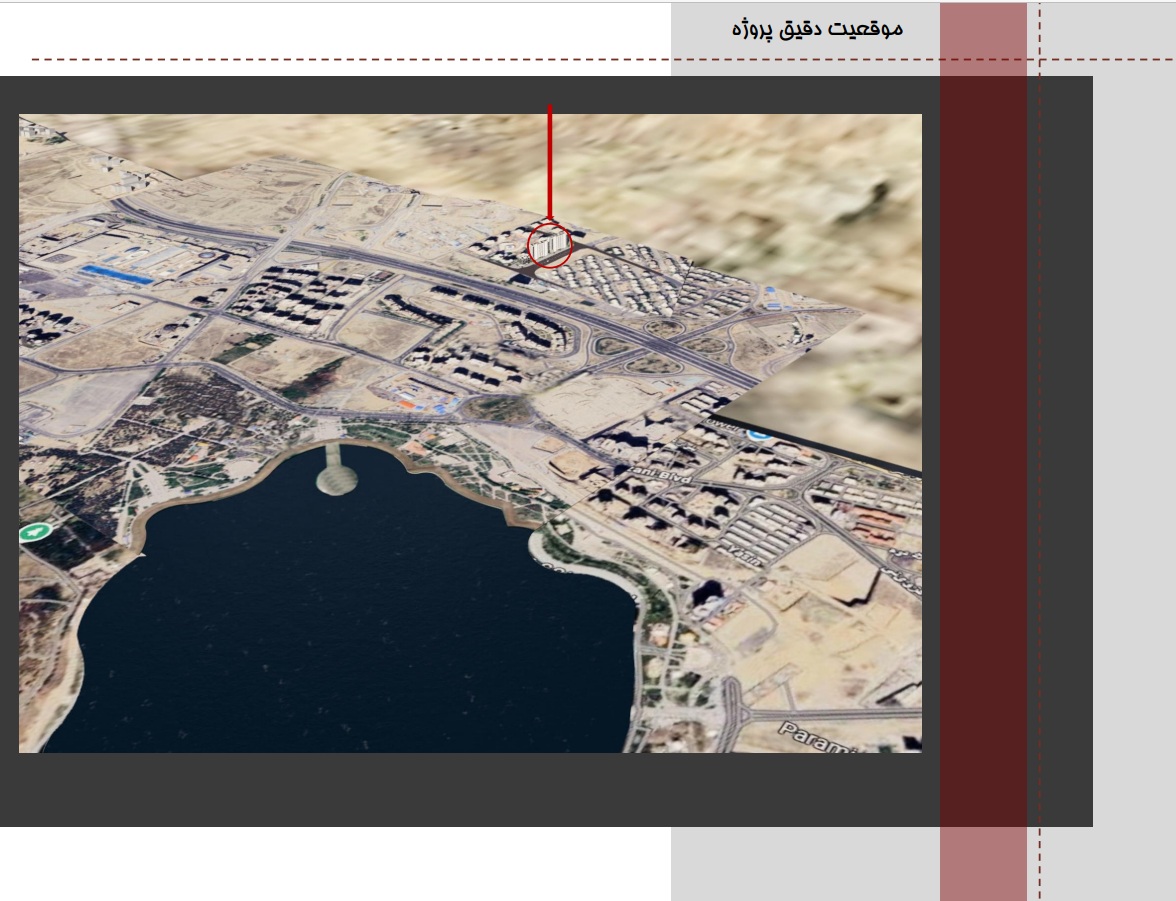Screen dimensions: 1176x901
Task: Click the round pier platform on lake
Action: point(337,479)
